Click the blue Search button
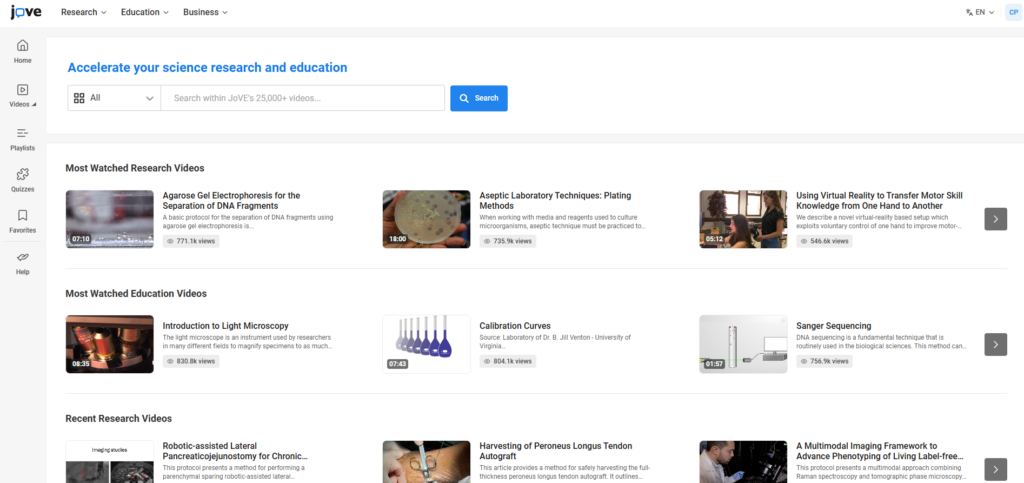 (478, 98)
